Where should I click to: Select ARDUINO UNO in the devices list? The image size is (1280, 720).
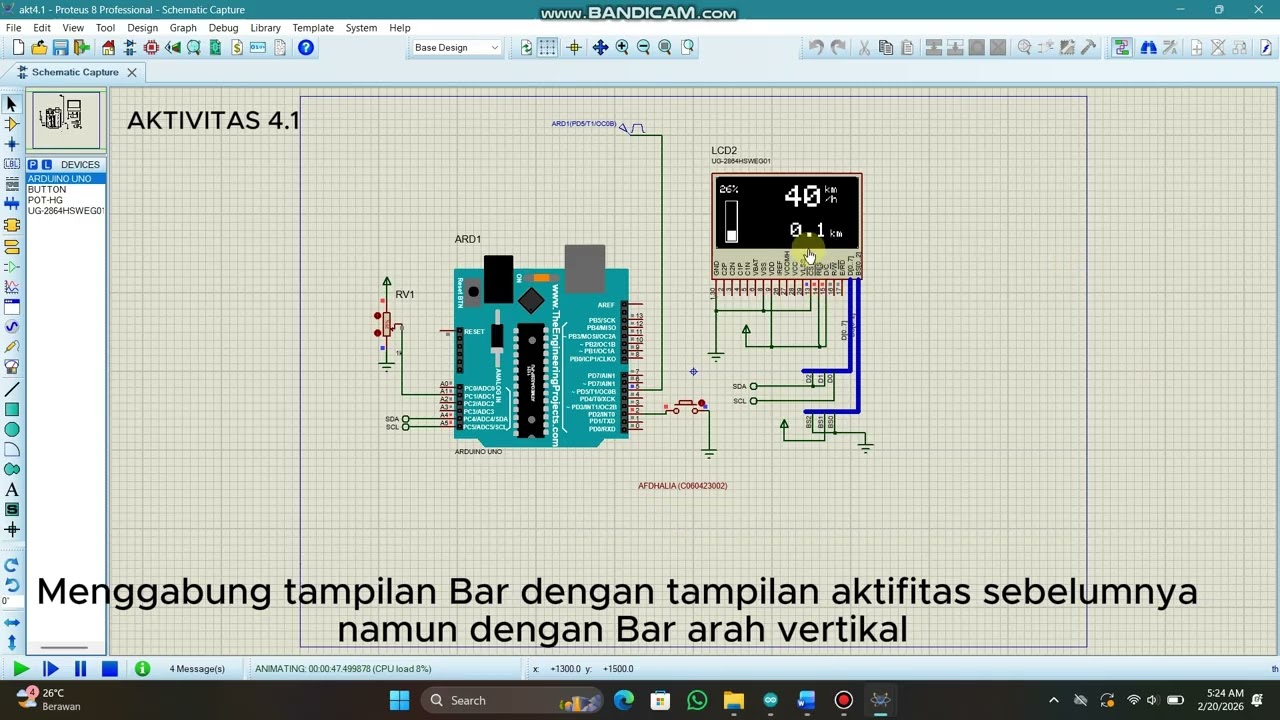pos(64,179)
